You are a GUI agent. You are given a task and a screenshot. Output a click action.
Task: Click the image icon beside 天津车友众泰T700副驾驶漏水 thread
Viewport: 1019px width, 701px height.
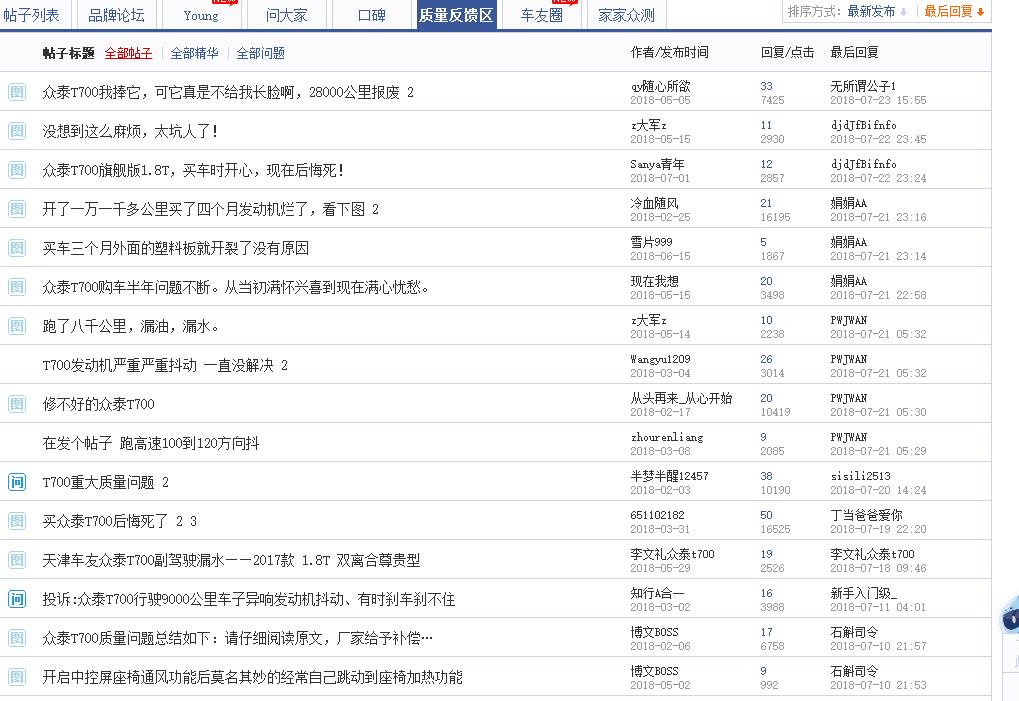16,561
